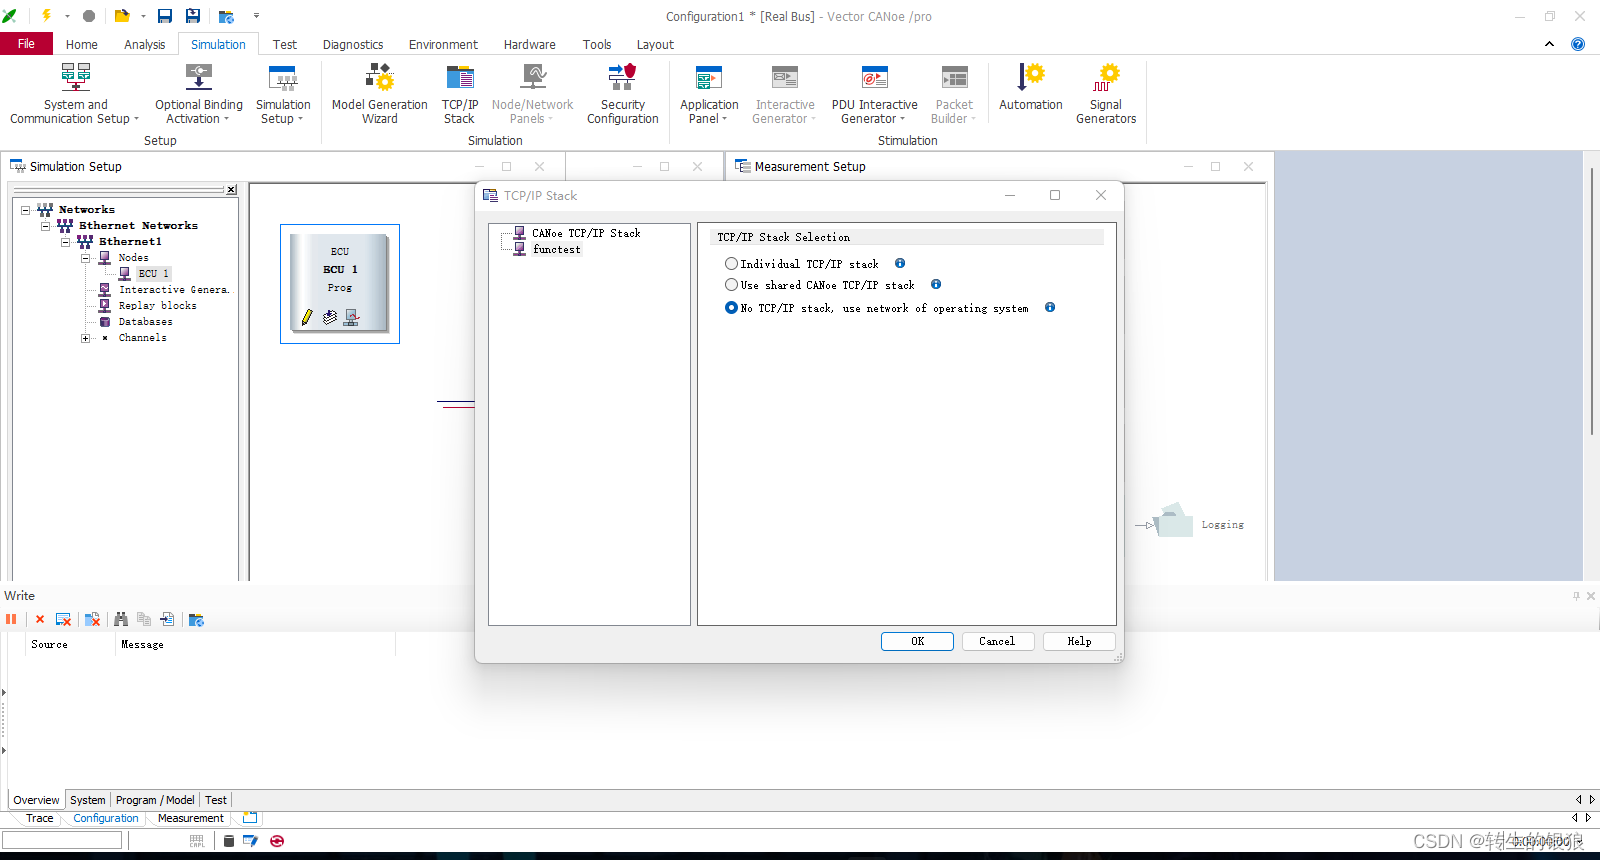Click the ECU 1 block in simulation diagram

click(x=340, y=283)
